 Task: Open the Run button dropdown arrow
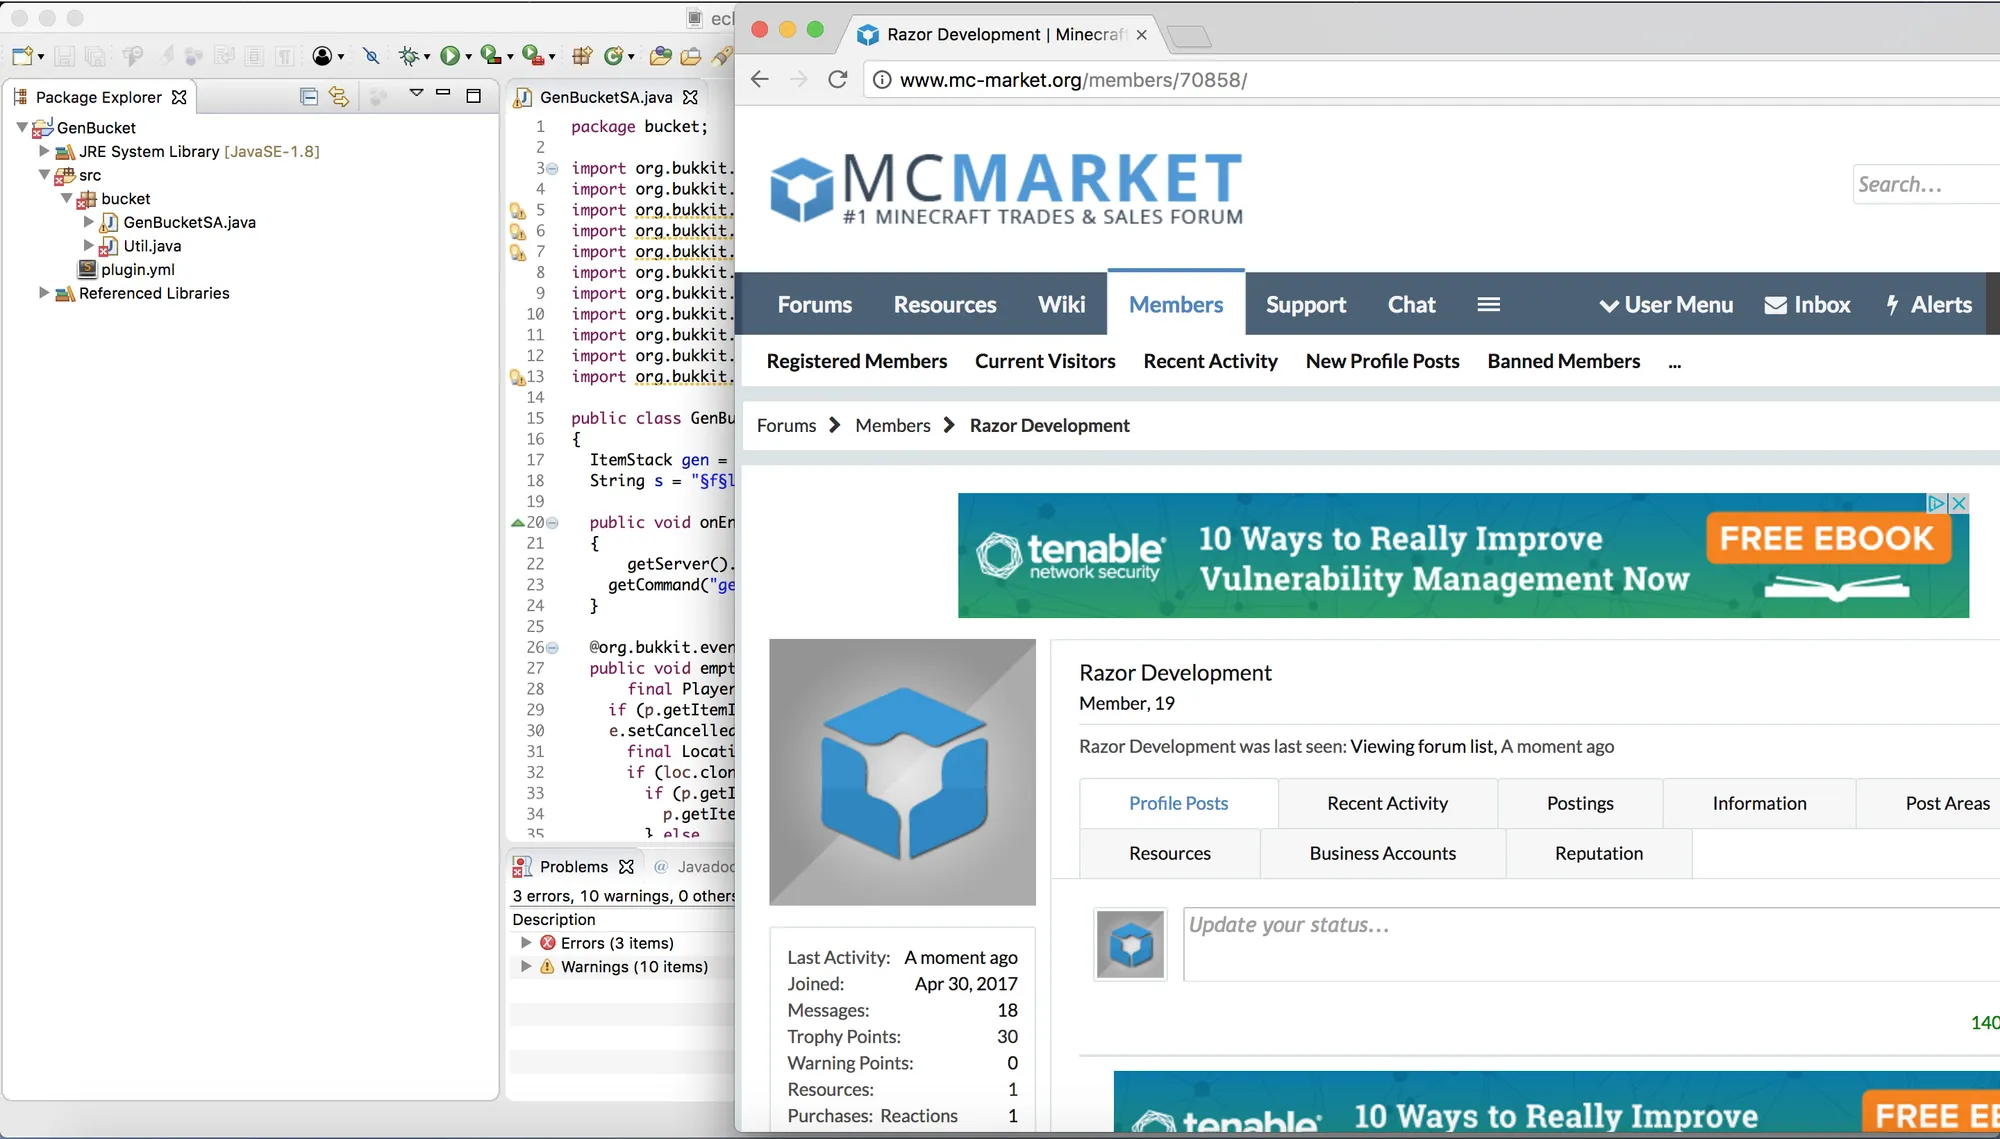click(x=468, y=58)
